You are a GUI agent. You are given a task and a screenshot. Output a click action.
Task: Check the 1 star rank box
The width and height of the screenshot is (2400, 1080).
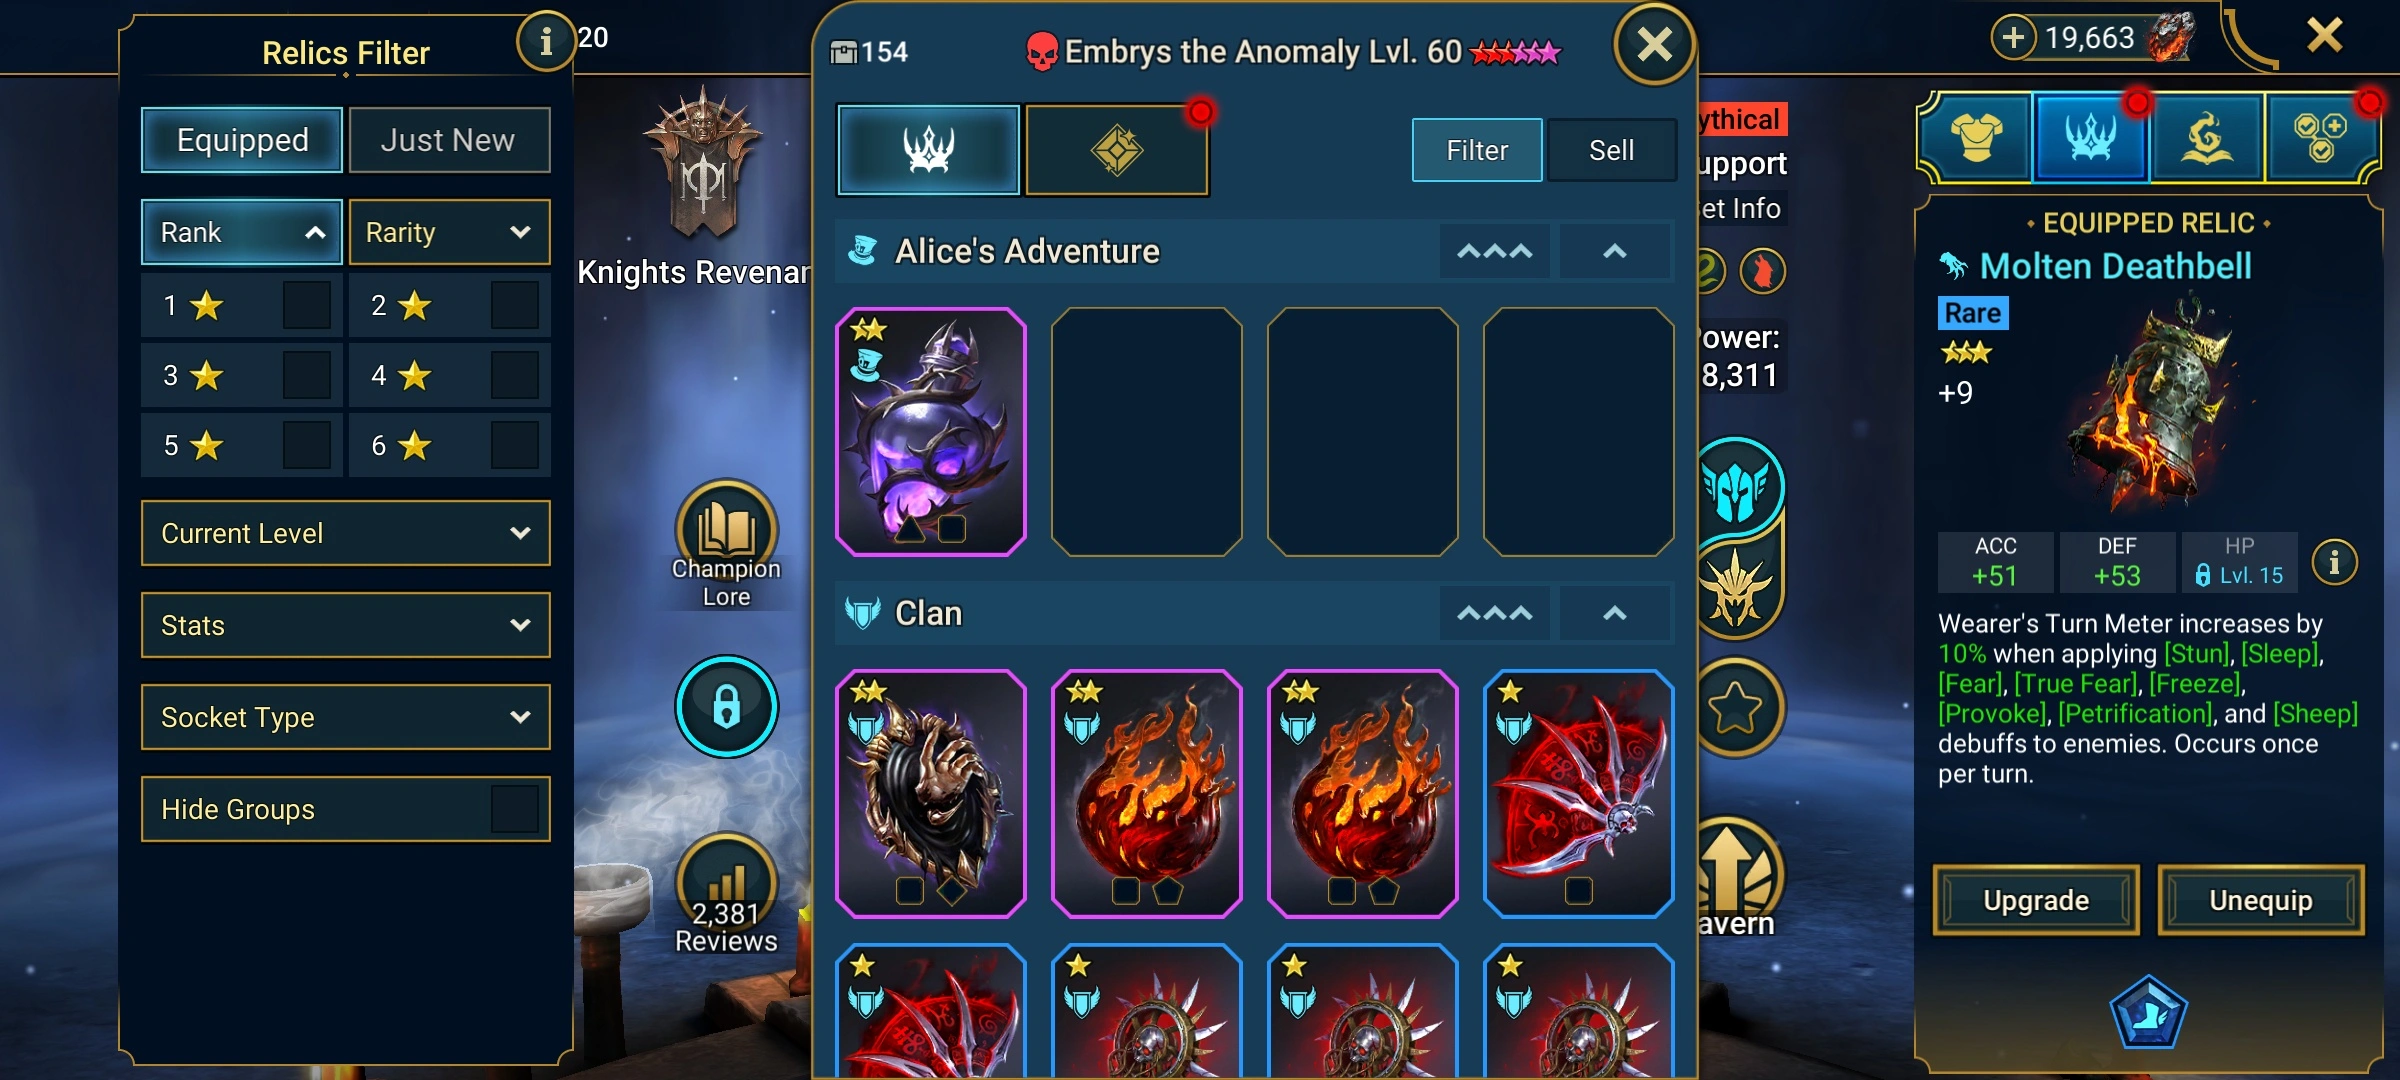tap(306, 305)
